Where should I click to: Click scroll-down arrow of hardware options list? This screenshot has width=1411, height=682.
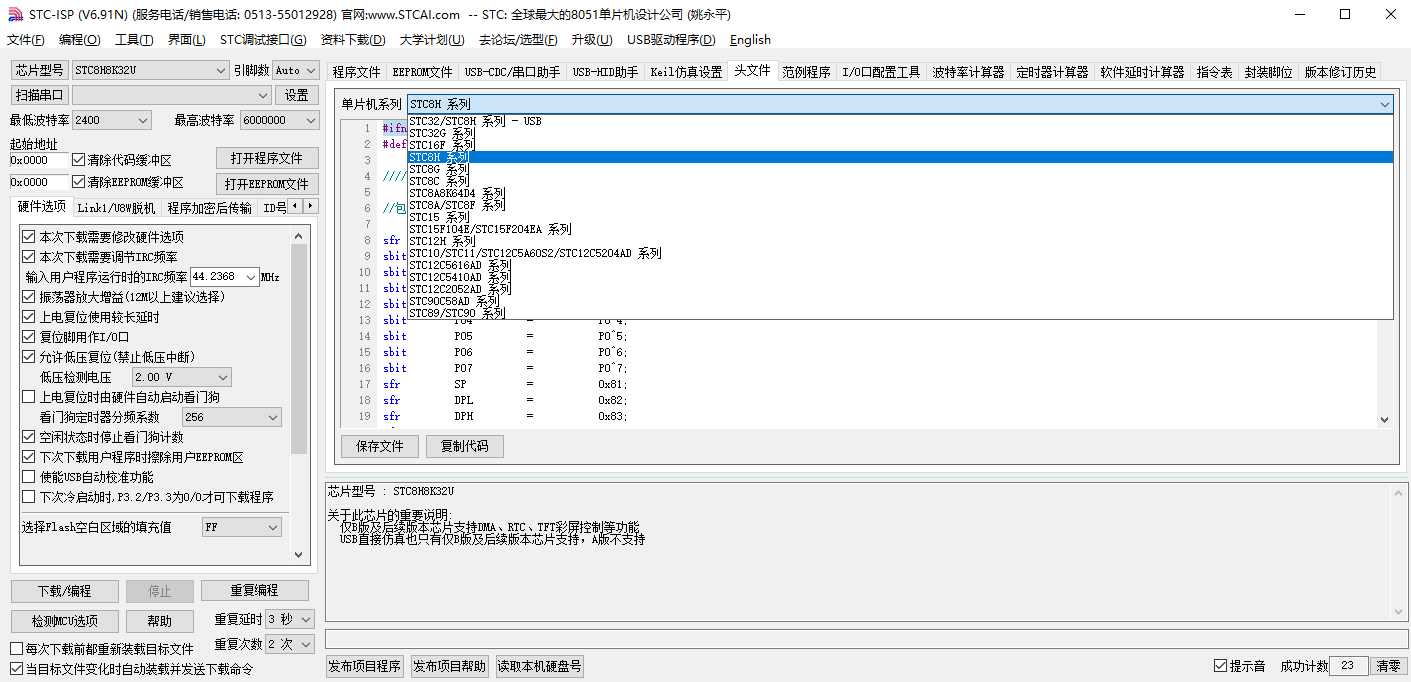point(299,553)
